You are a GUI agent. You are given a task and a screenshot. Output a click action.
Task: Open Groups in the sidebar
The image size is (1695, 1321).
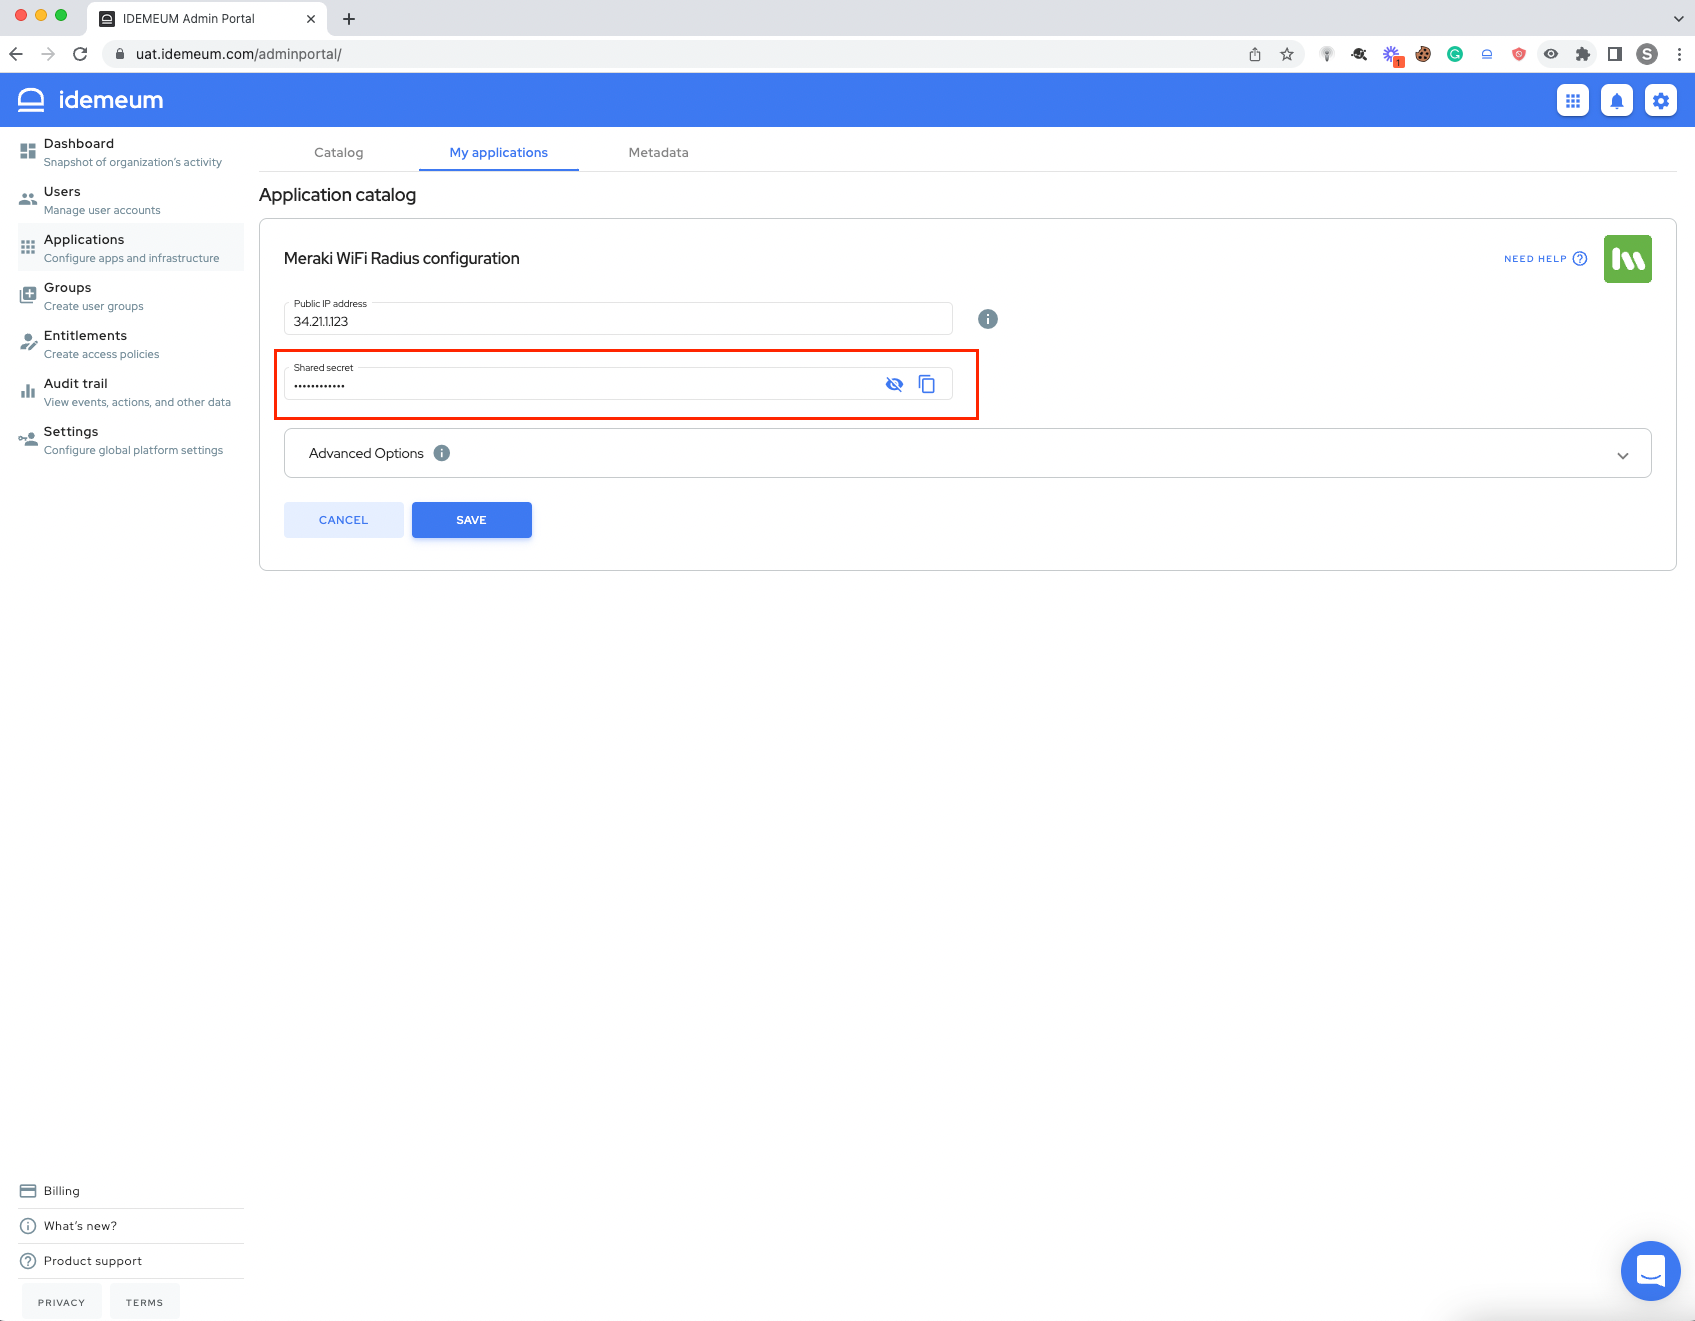tap(131, 296)
